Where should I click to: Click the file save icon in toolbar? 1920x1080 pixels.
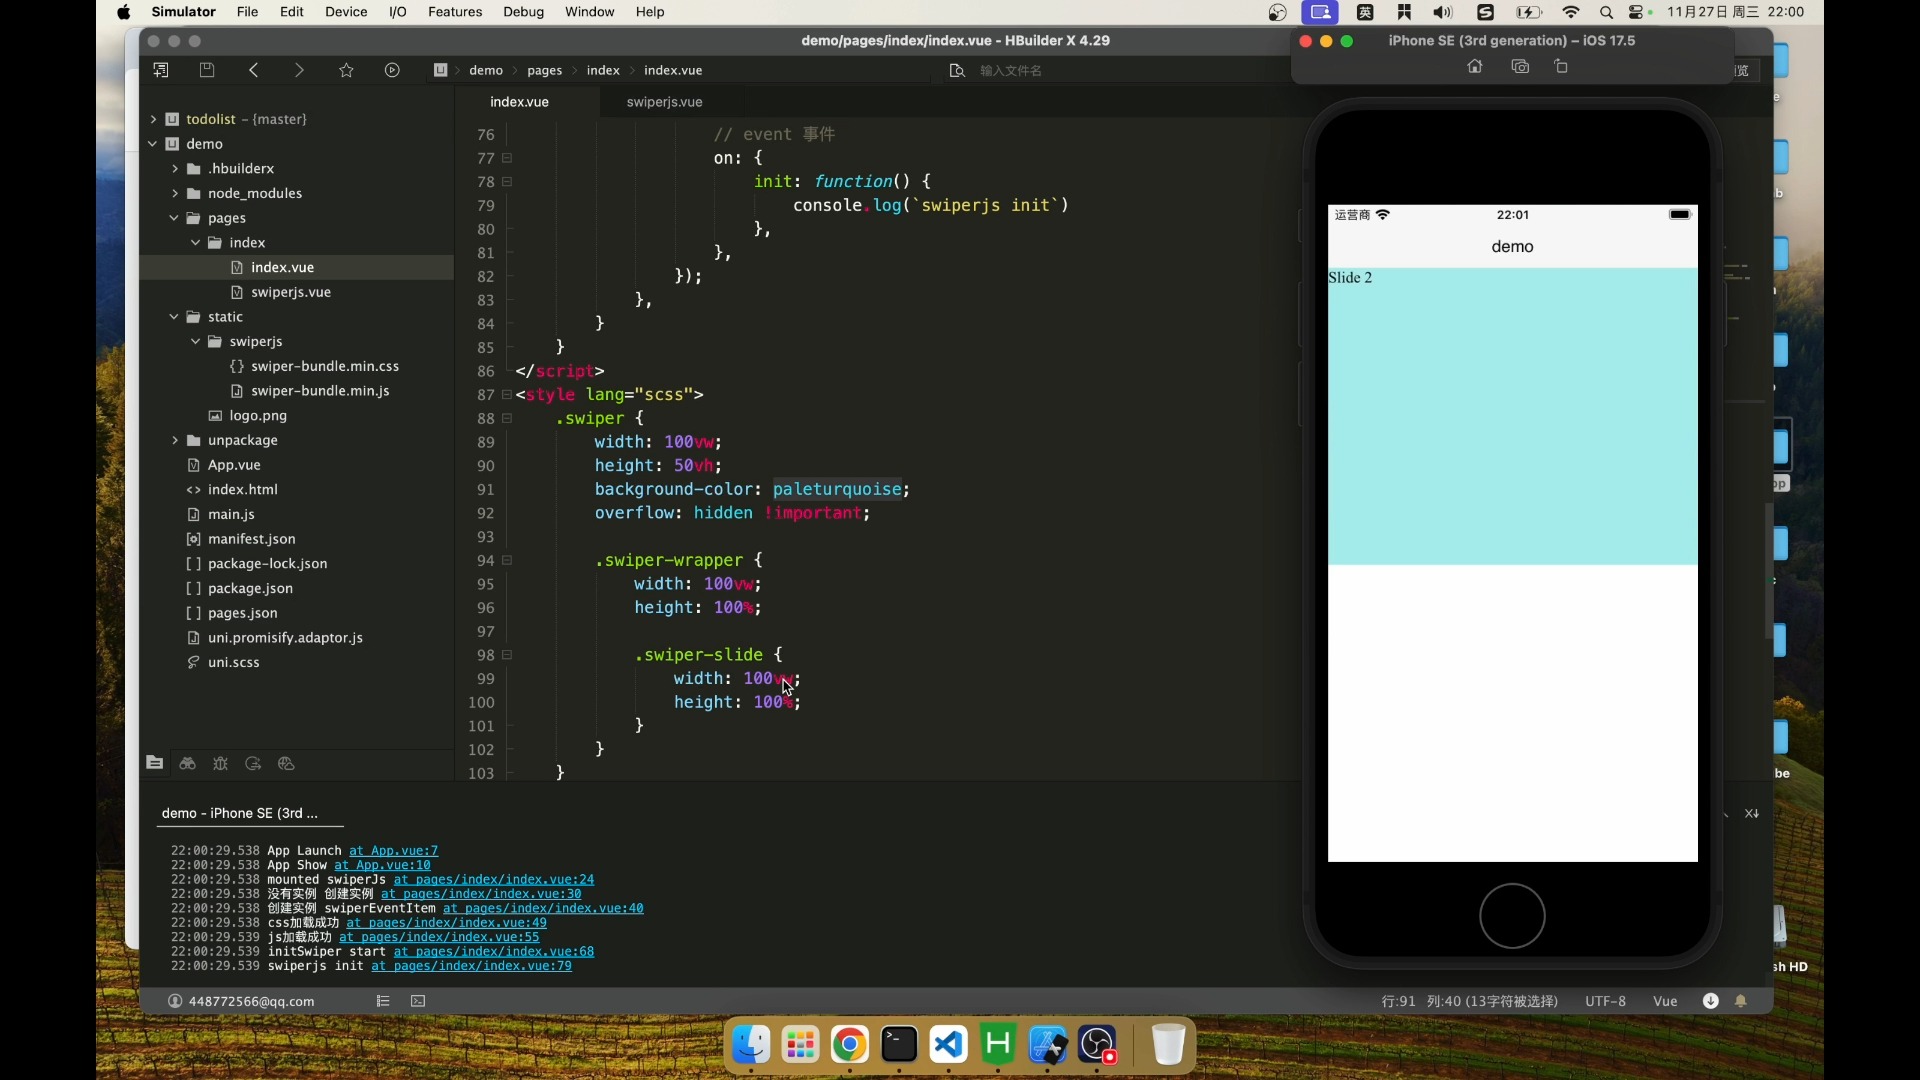[204, 70]
